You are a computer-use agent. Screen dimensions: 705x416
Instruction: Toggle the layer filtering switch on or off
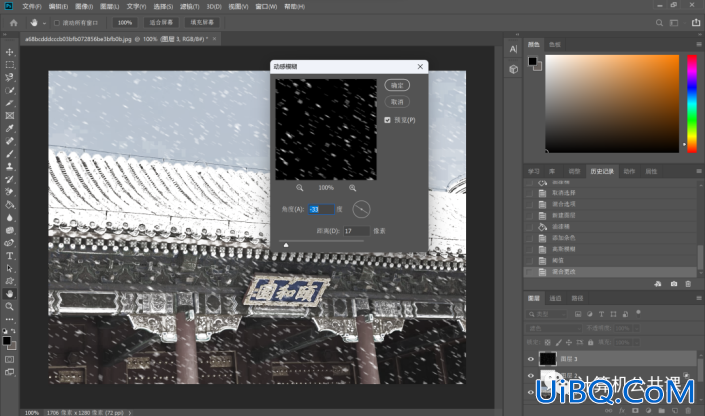pyautogui.click(x=638, y=313)
